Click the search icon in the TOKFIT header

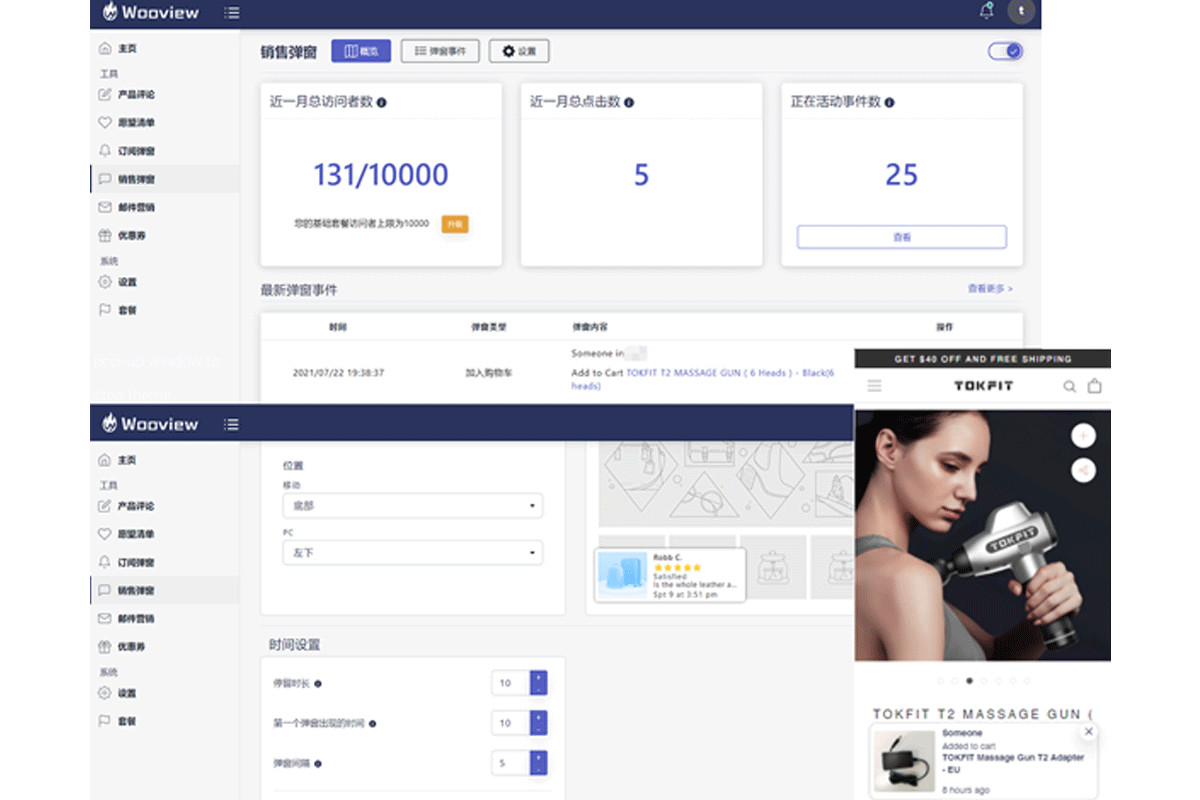pos(1069,386)
